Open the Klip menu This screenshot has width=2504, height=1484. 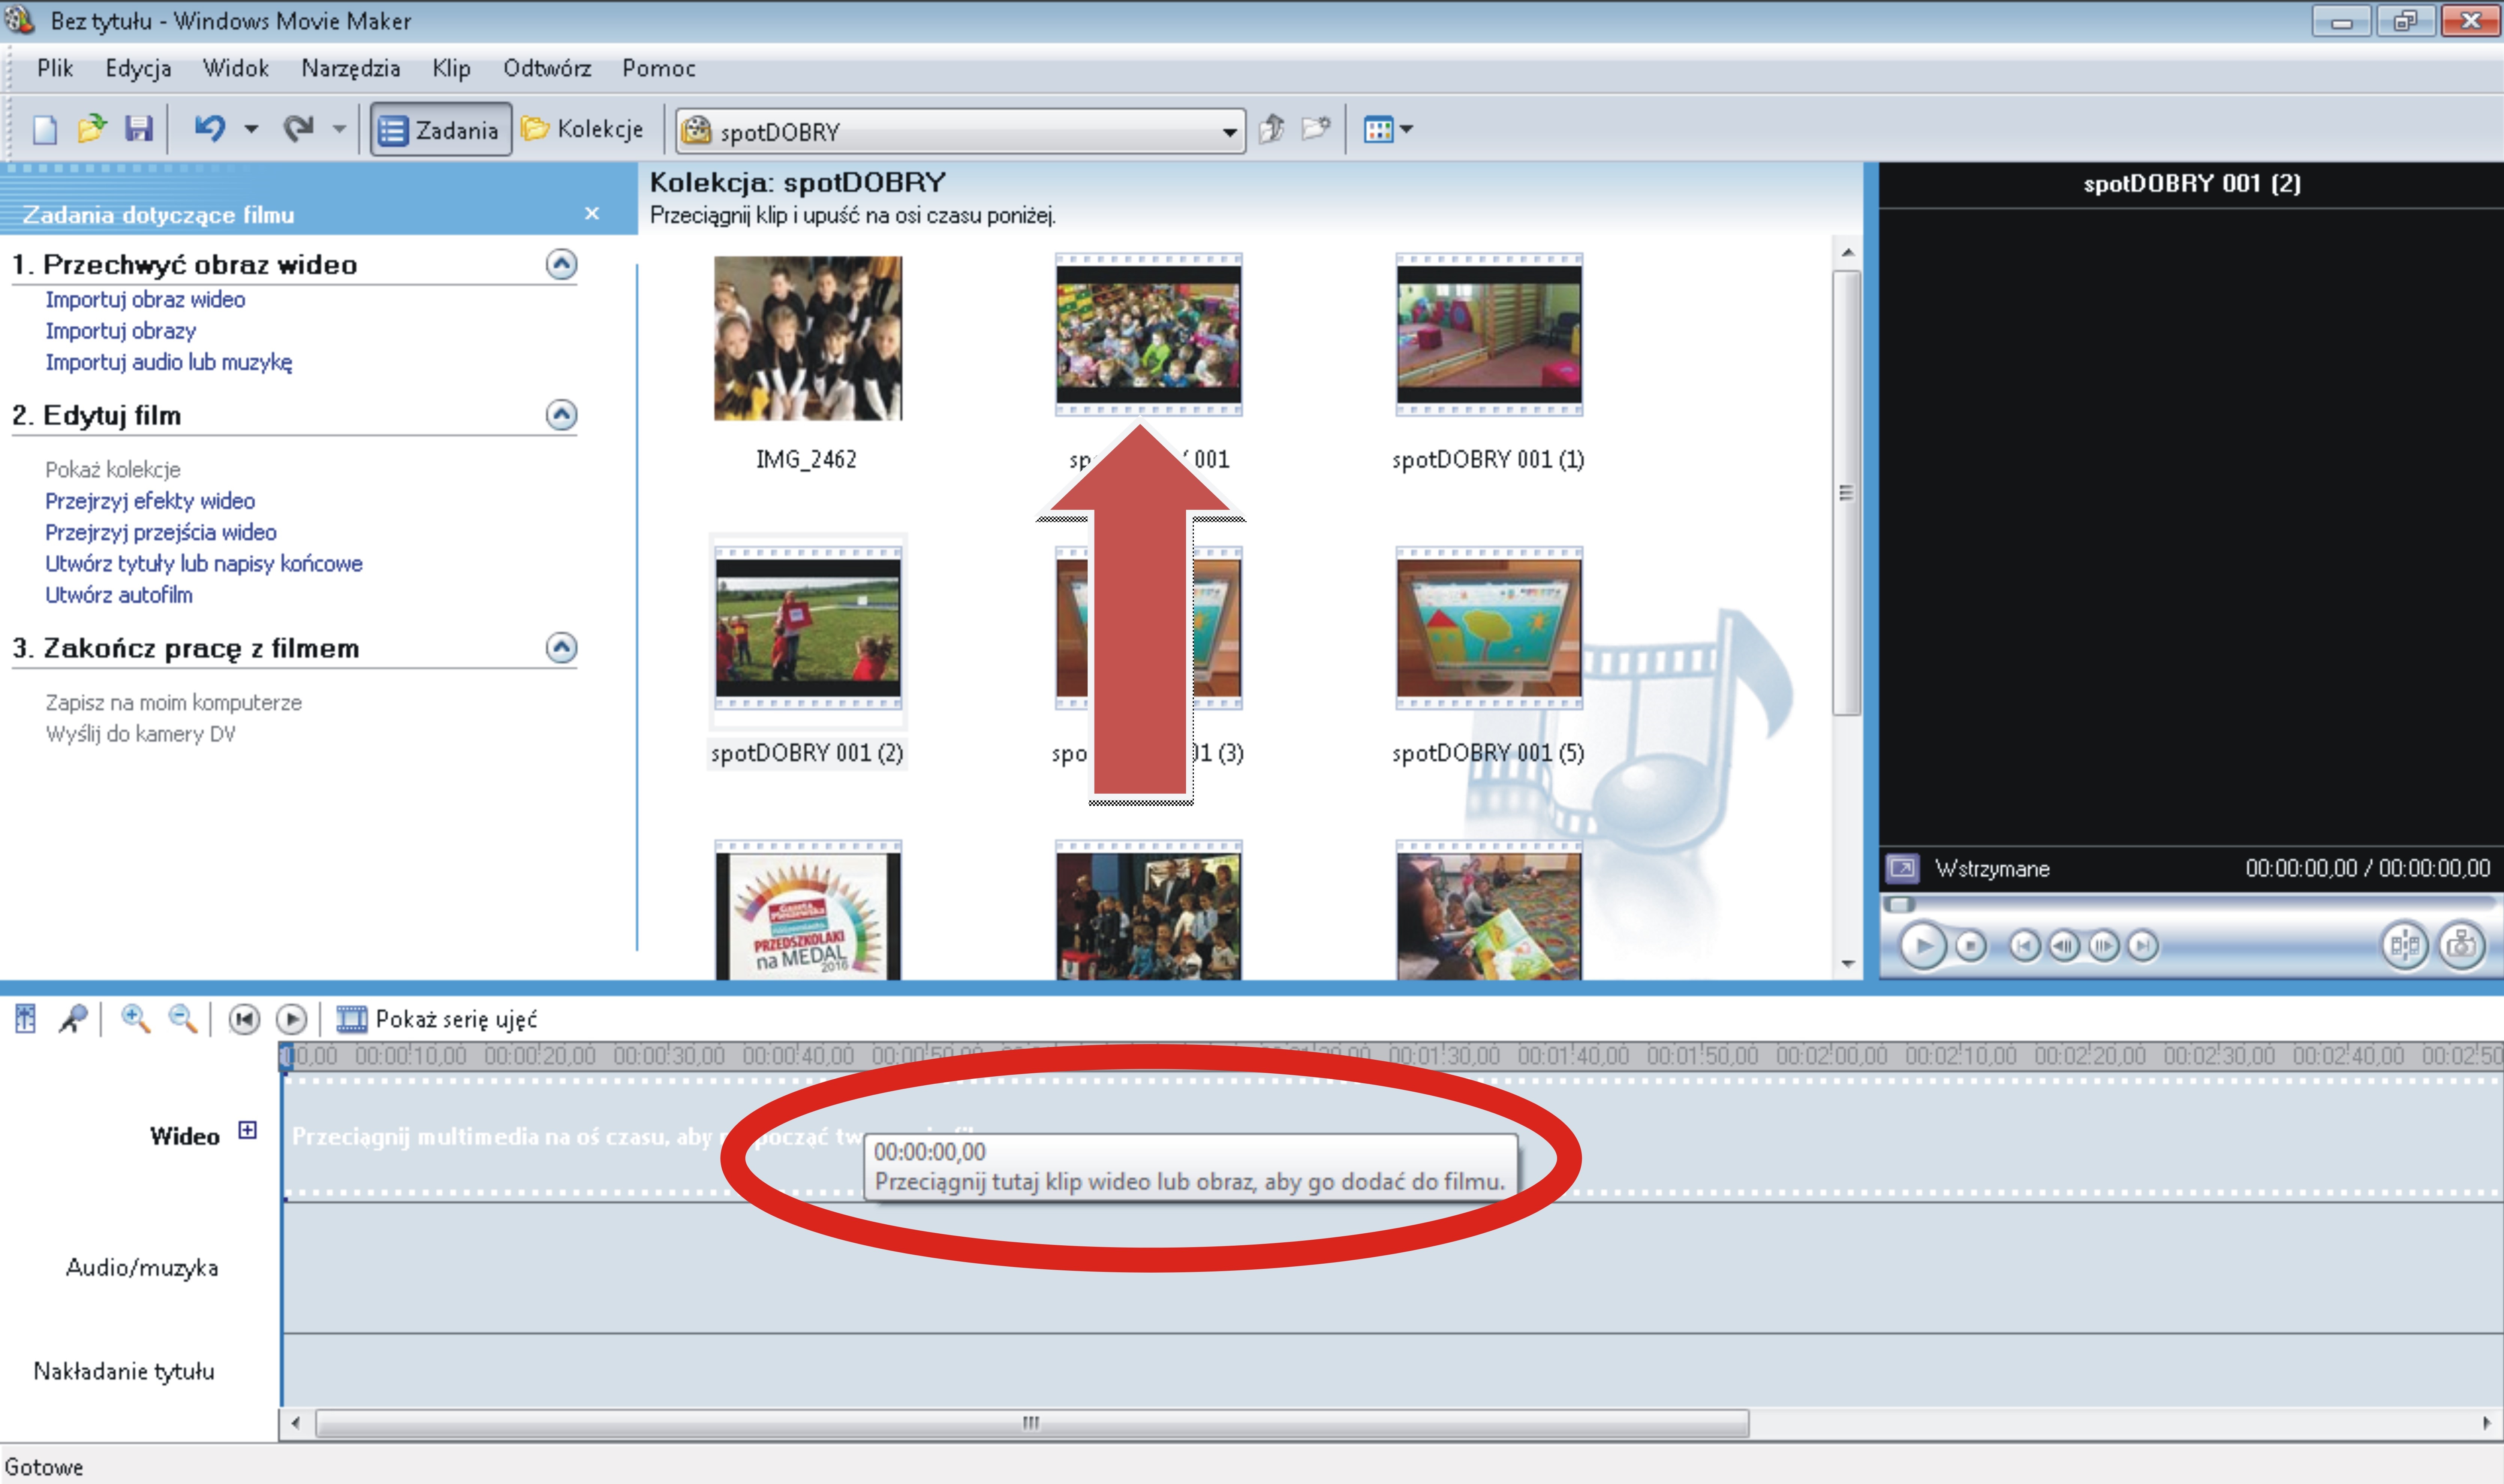click(451, 68)
